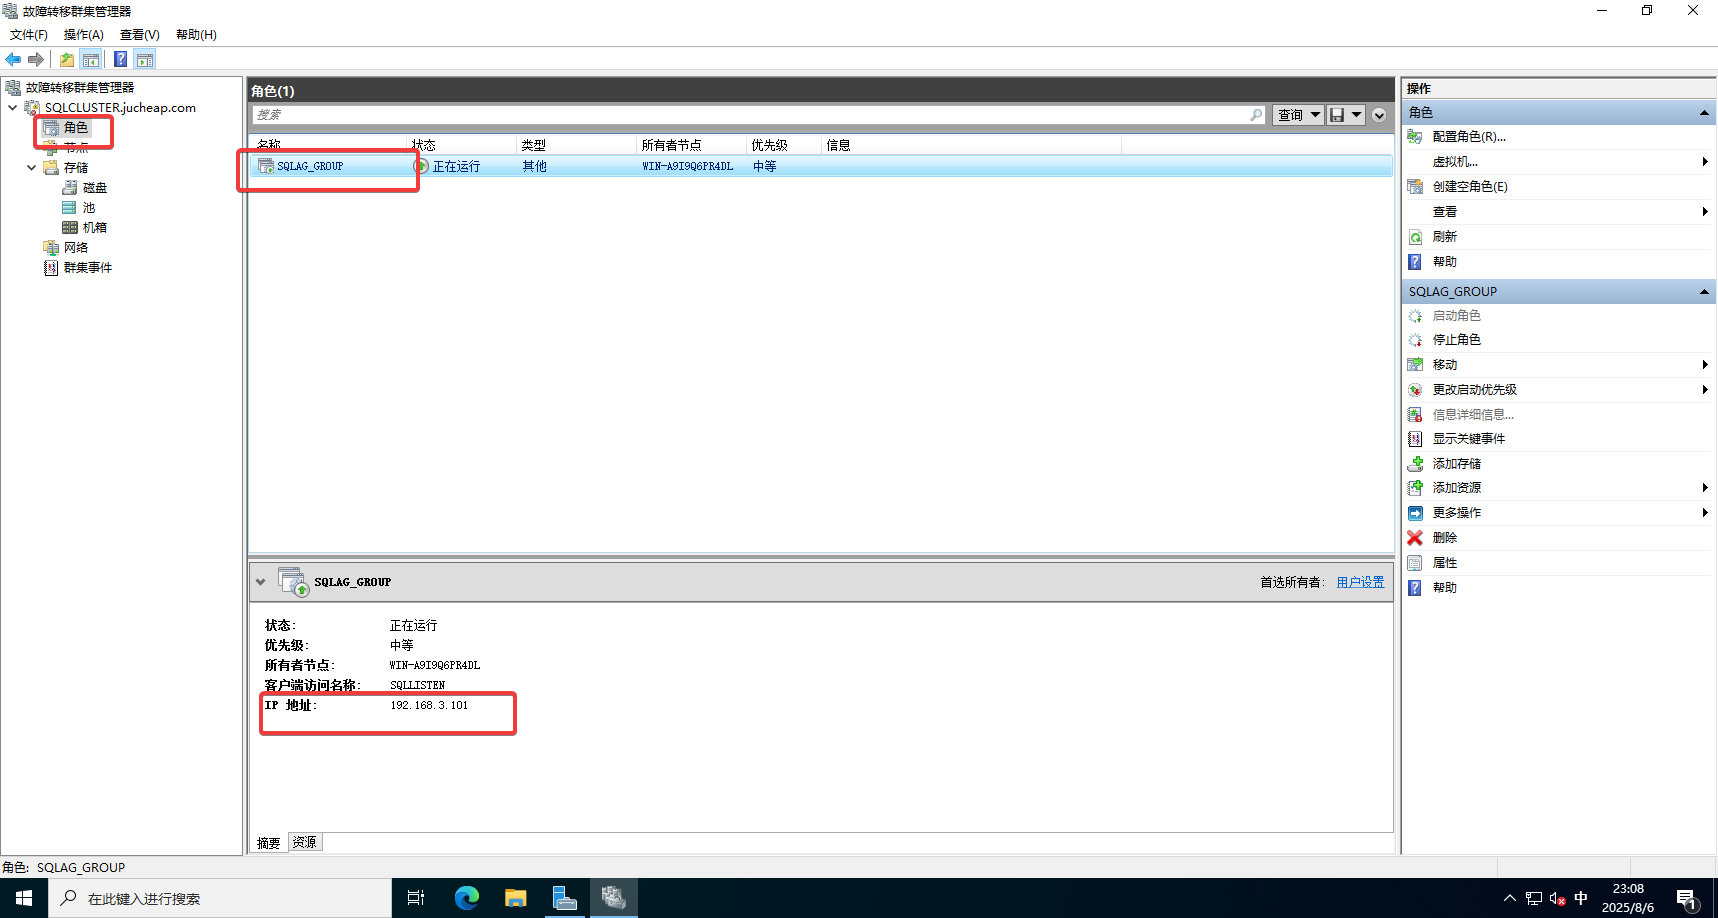Sort by the 名称 column header
Screen dimensions: 1718x918
pyautogui.click(x=330, y=145)
